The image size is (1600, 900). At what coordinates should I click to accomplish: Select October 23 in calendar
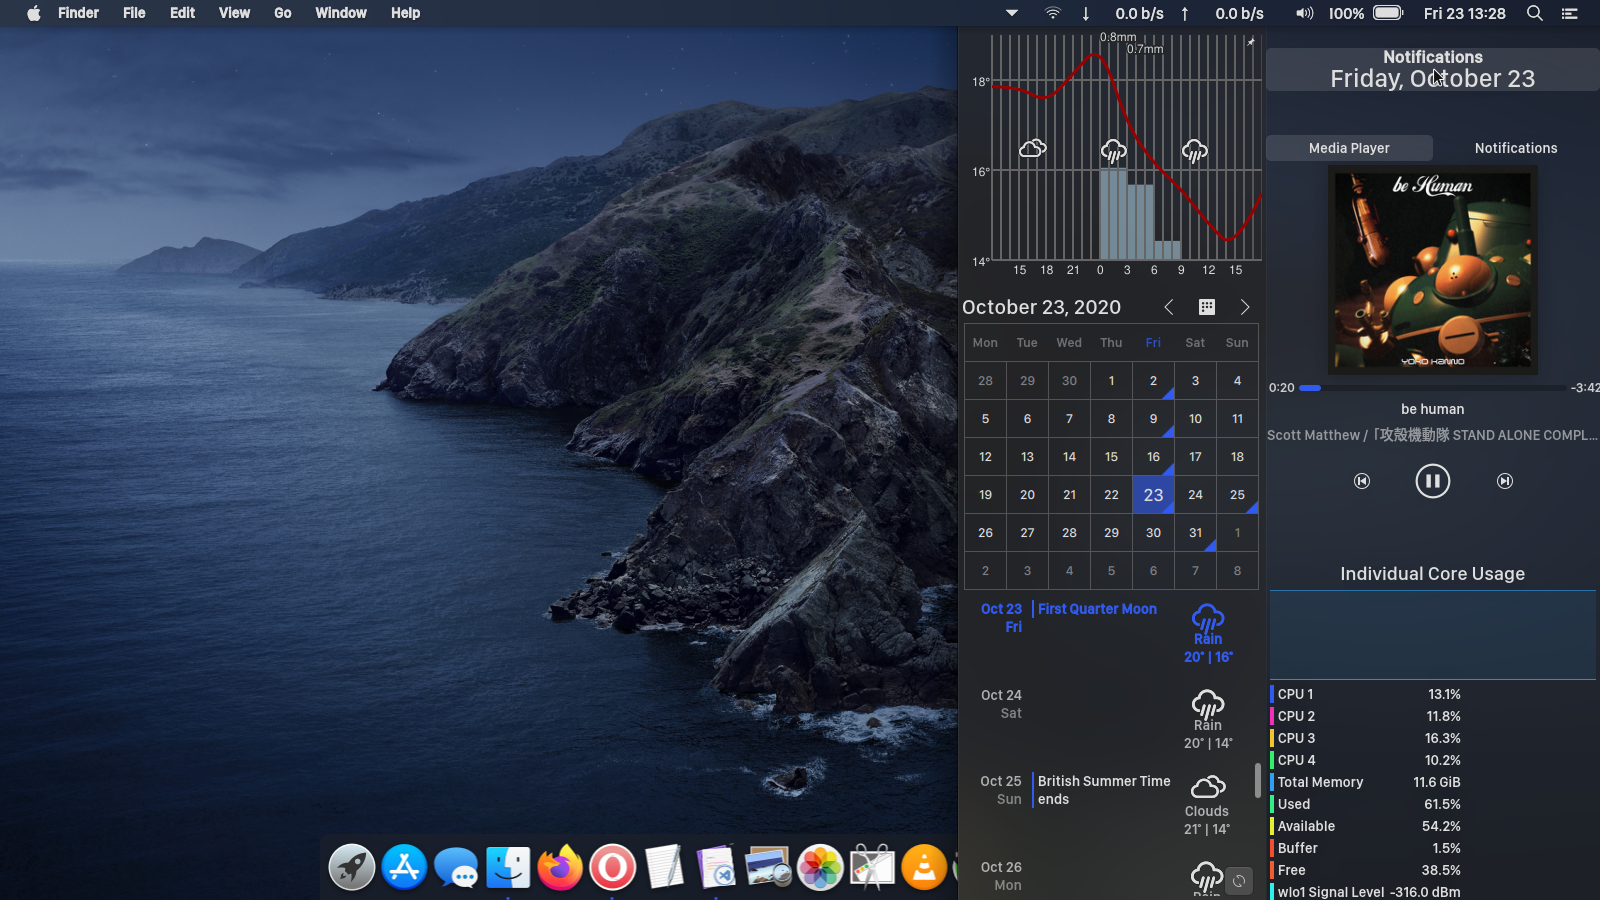coord(1153,495)
